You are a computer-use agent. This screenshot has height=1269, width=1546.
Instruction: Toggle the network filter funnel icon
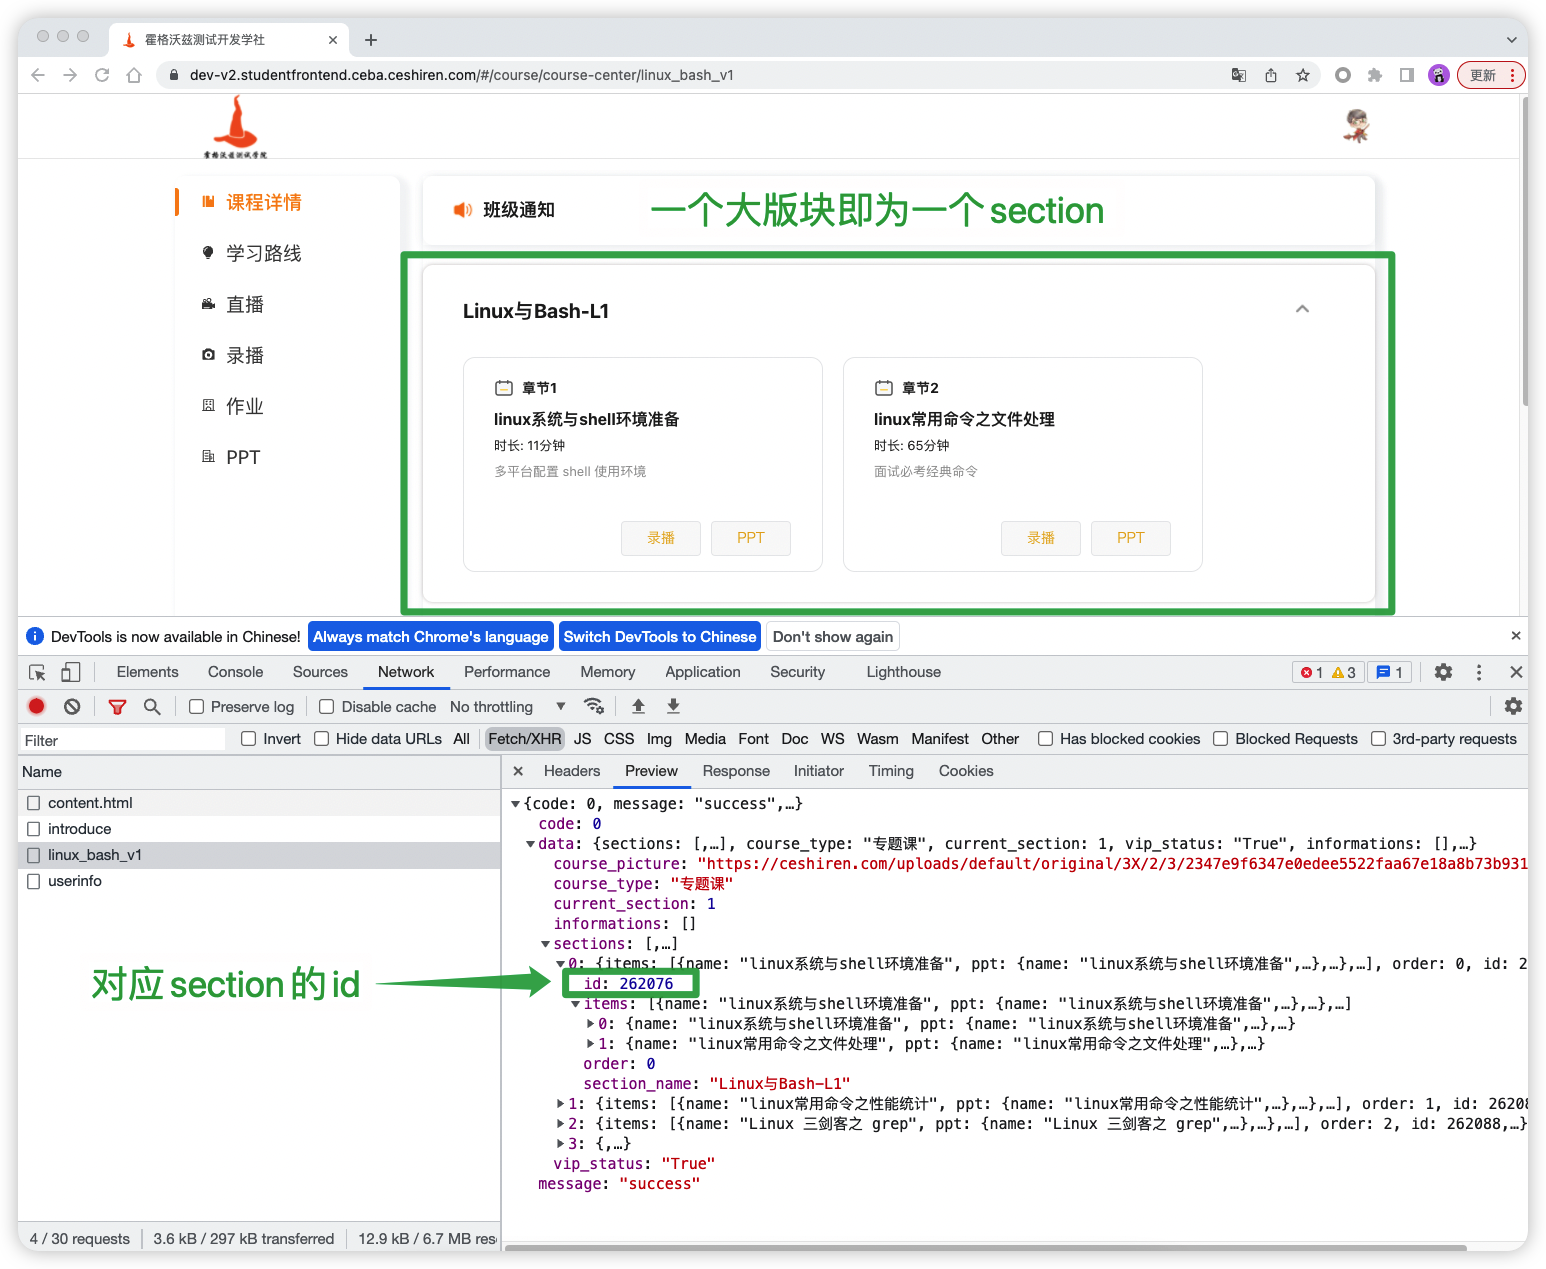pyautogui.click(x=117, y=706)
